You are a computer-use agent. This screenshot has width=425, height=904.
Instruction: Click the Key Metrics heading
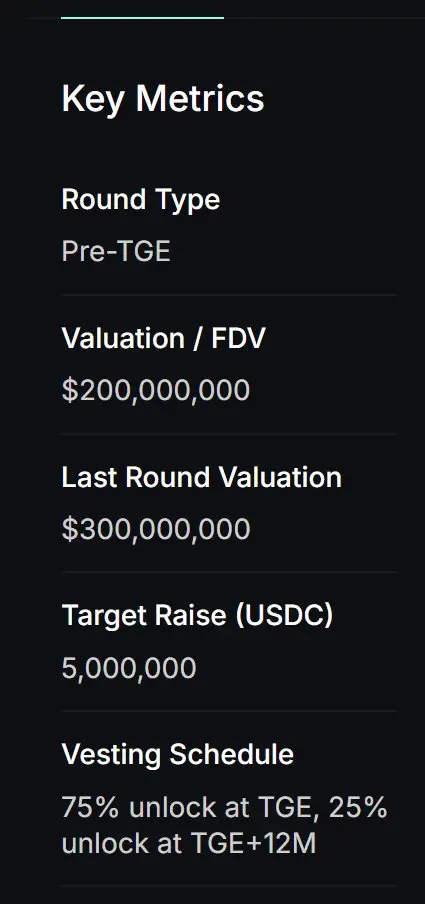click(x=163, y=99)
